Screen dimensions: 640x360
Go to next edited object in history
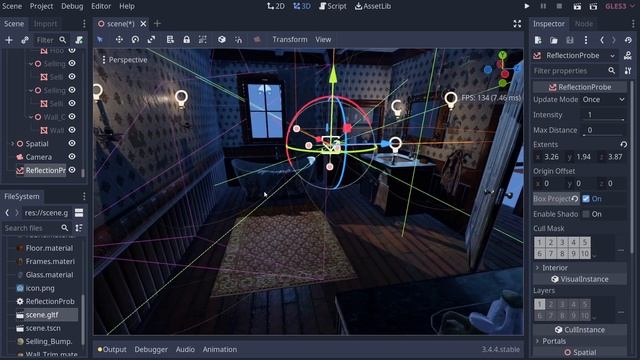coord(613,40)
